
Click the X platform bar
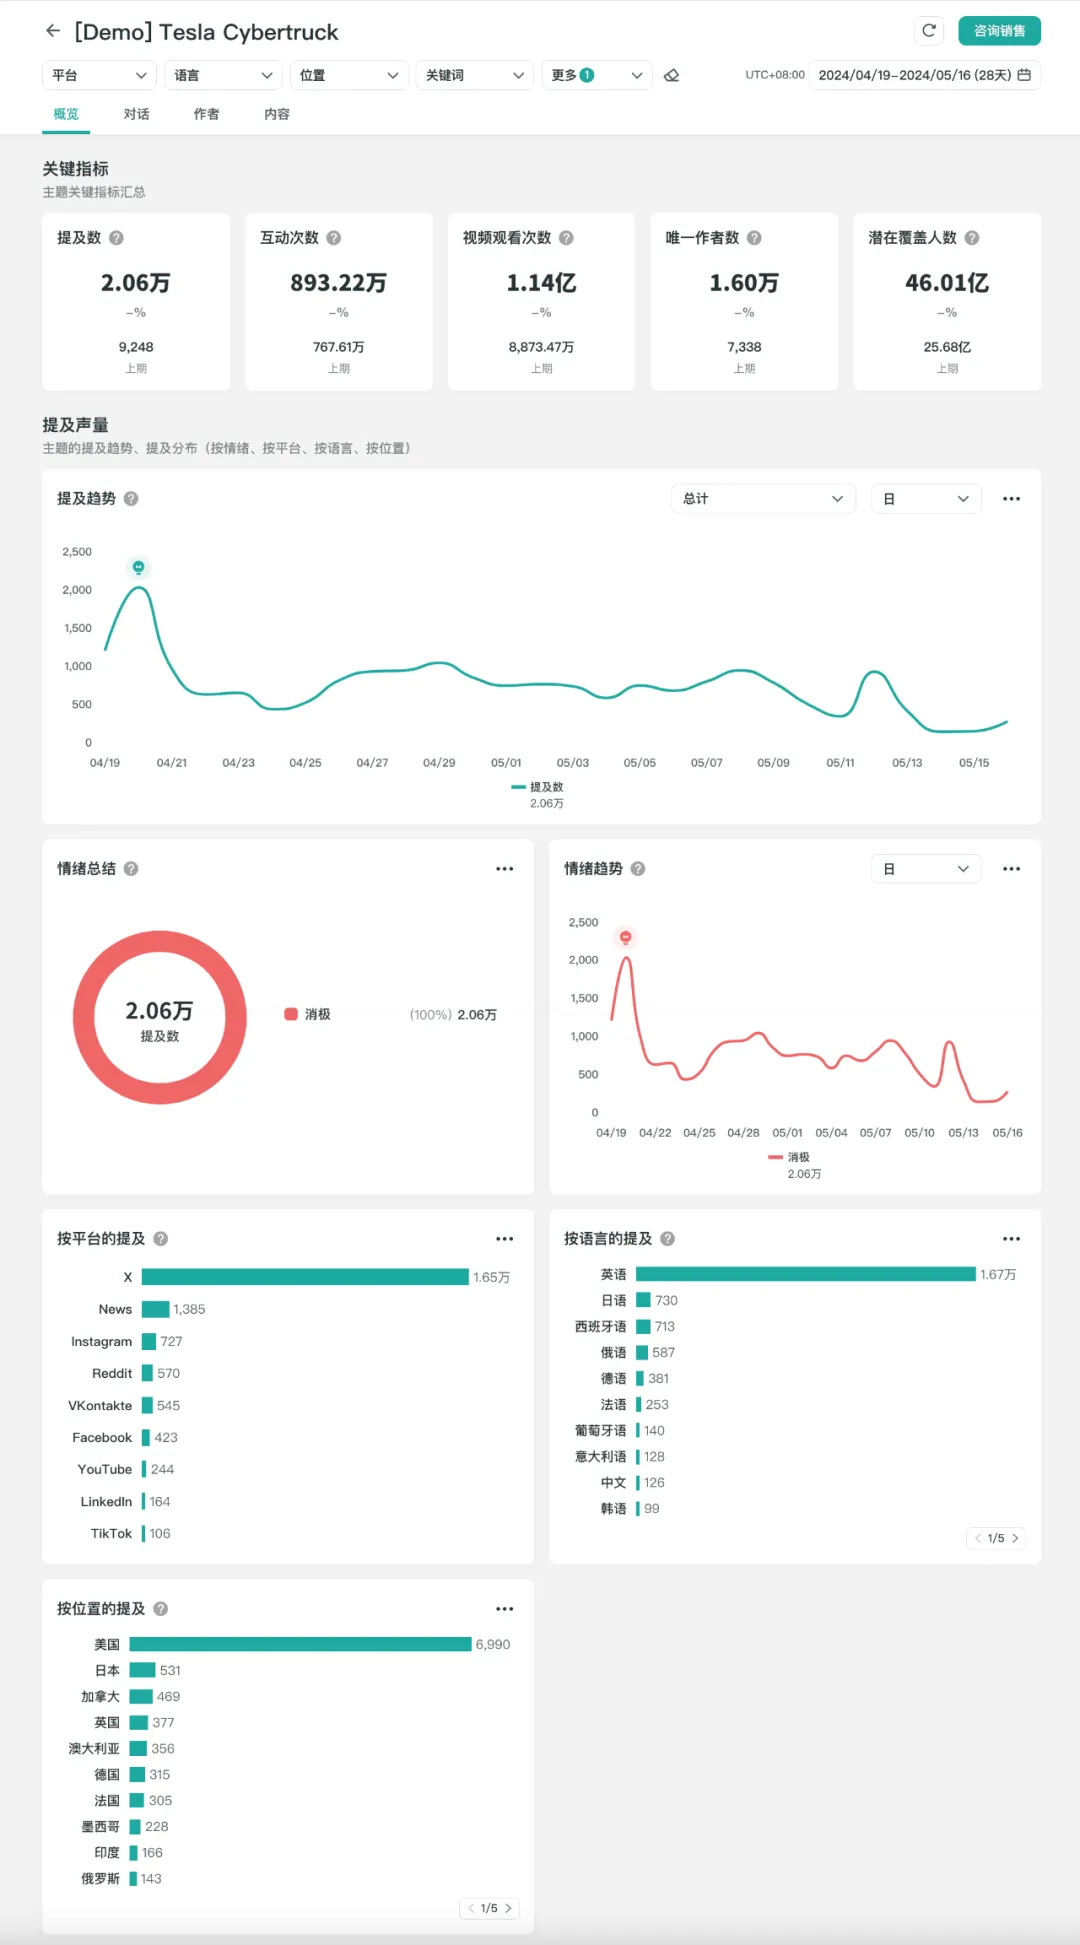coord(305,1277)
